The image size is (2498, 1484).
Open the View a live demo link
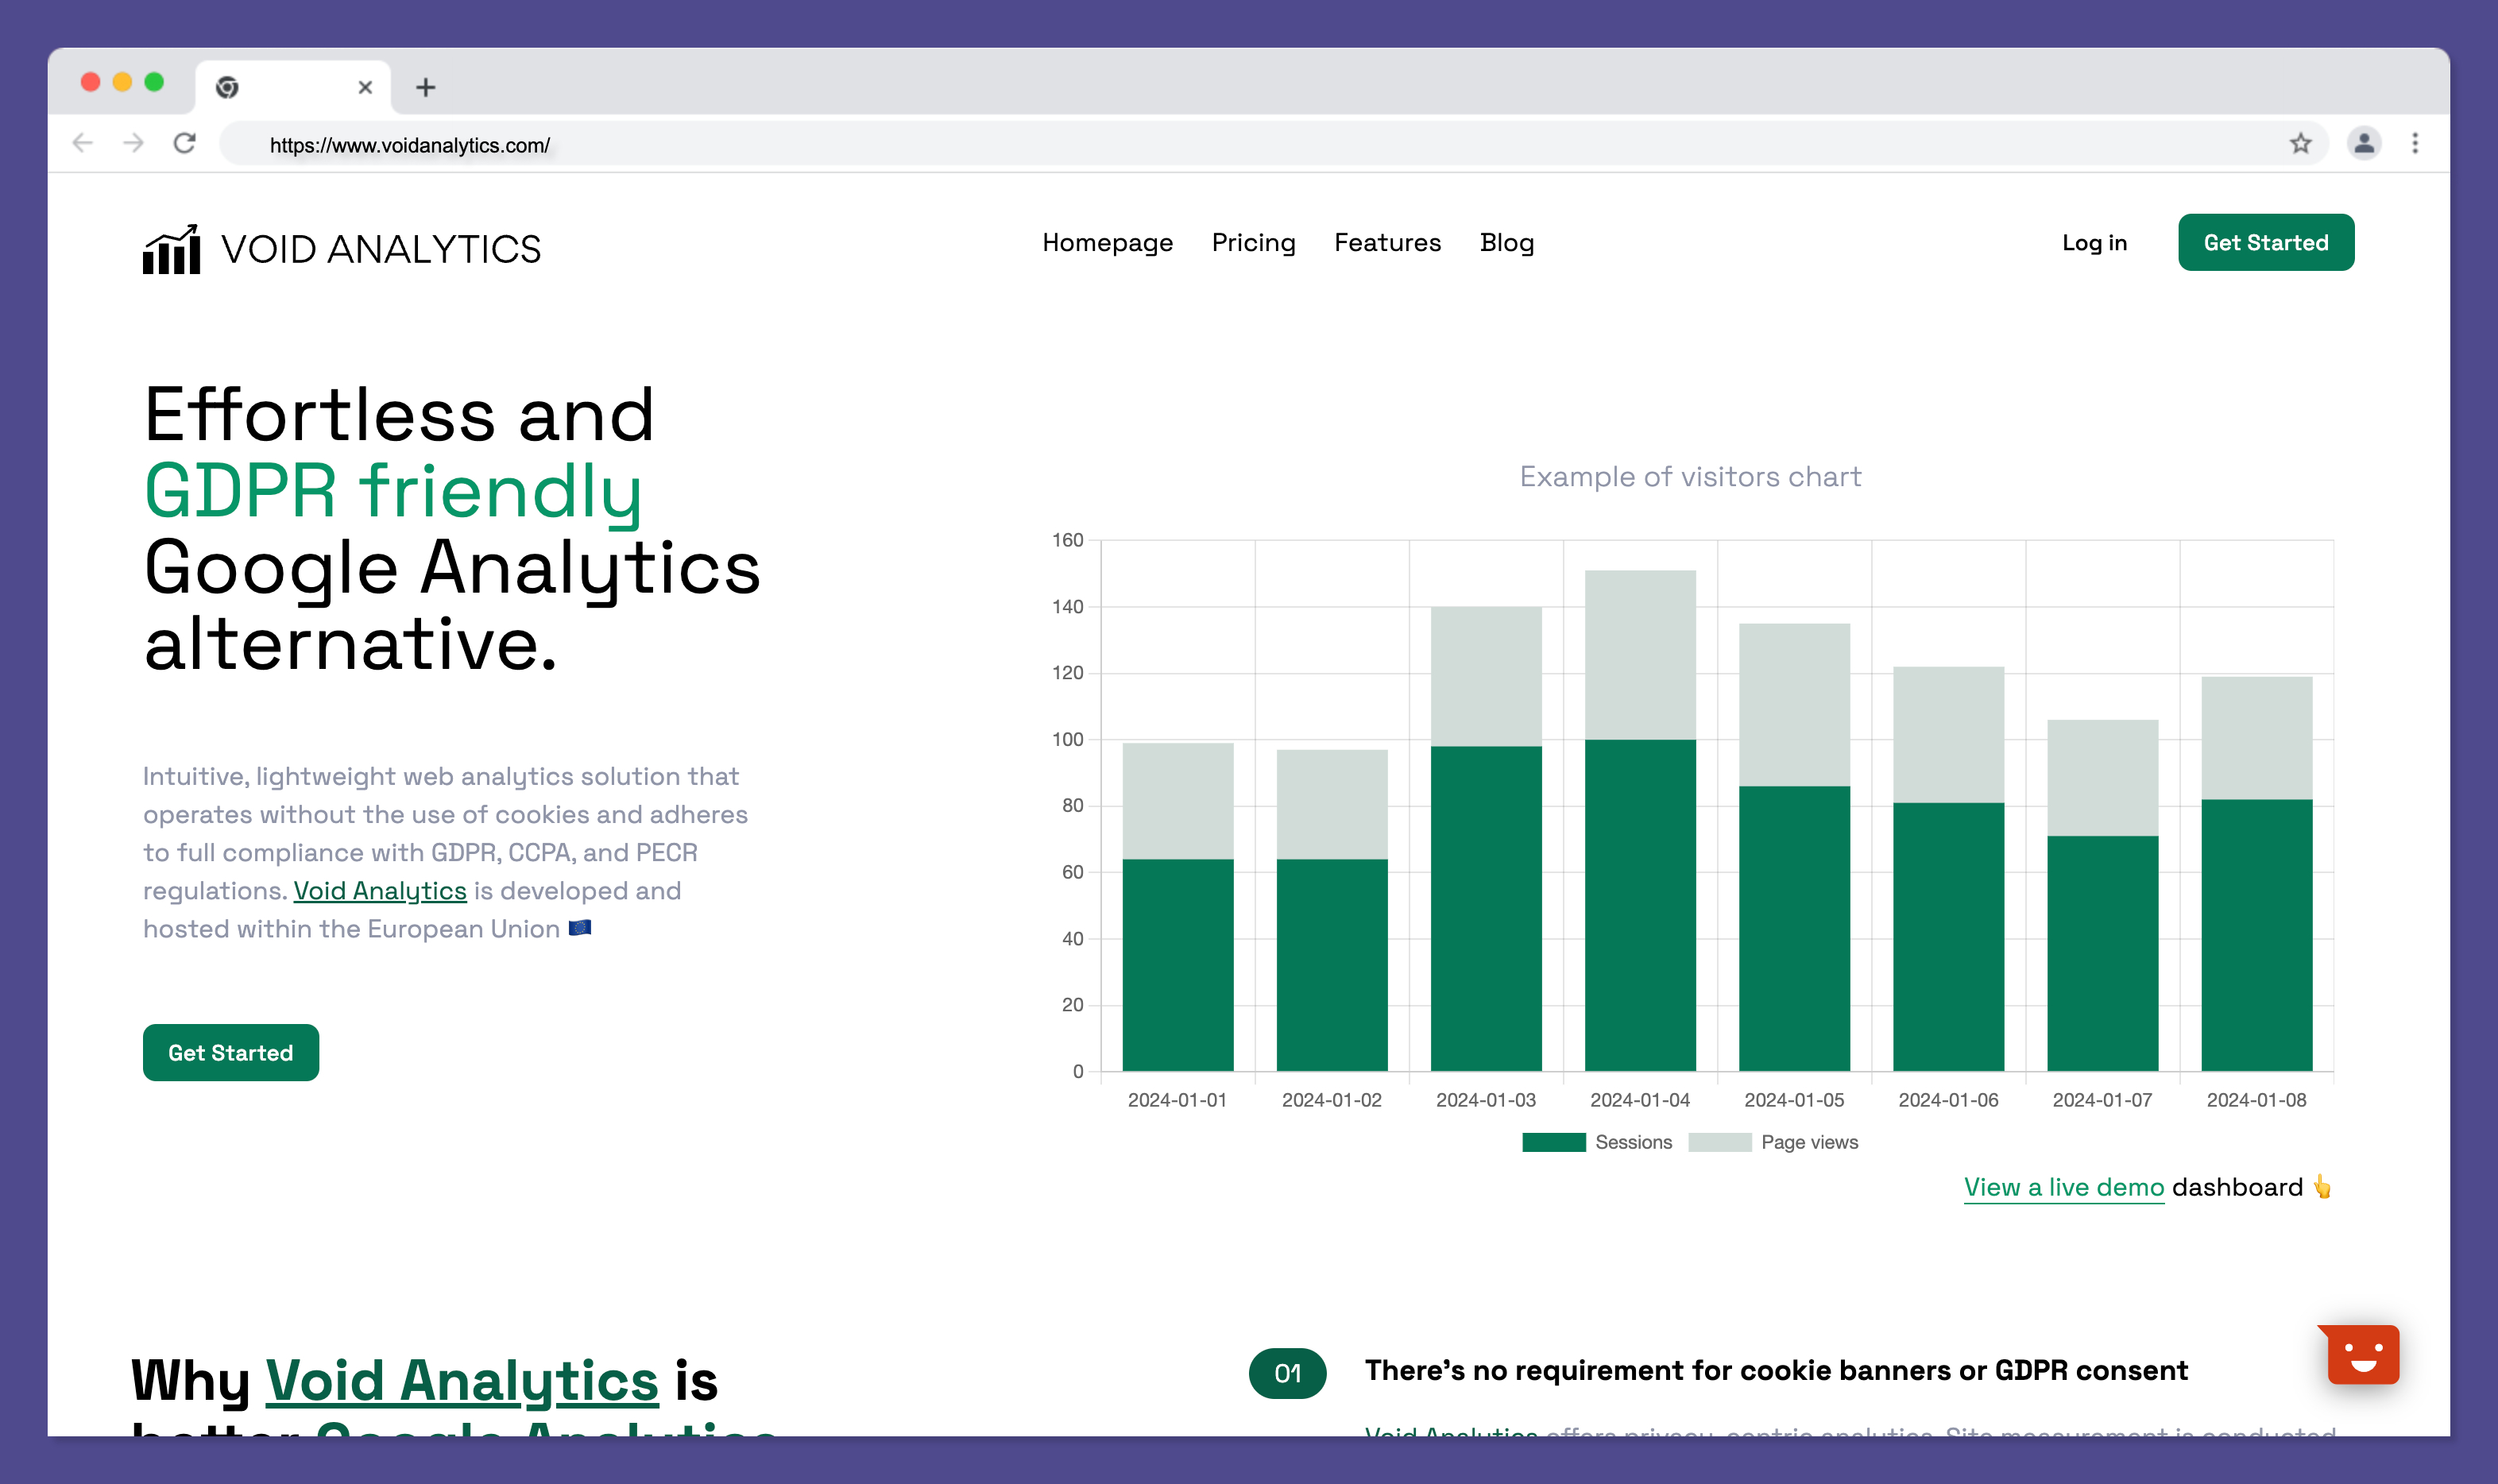click(2063, 1187)
